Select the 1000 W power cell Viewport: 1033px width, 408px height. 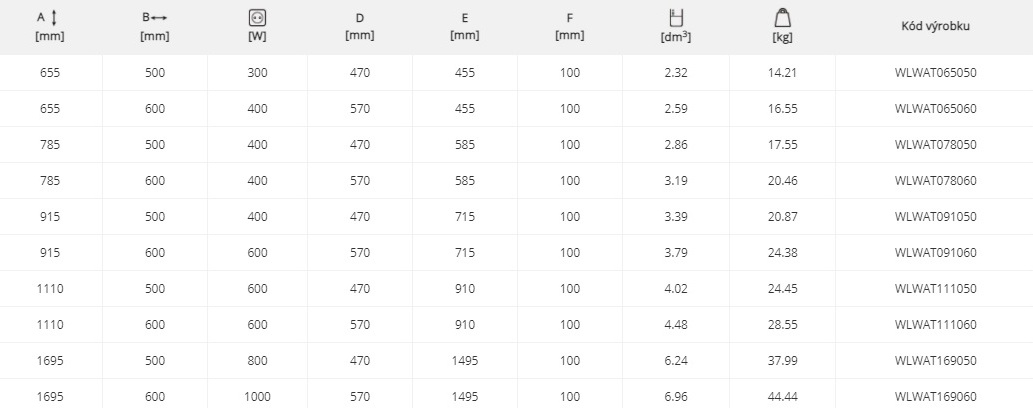point(257,397)
